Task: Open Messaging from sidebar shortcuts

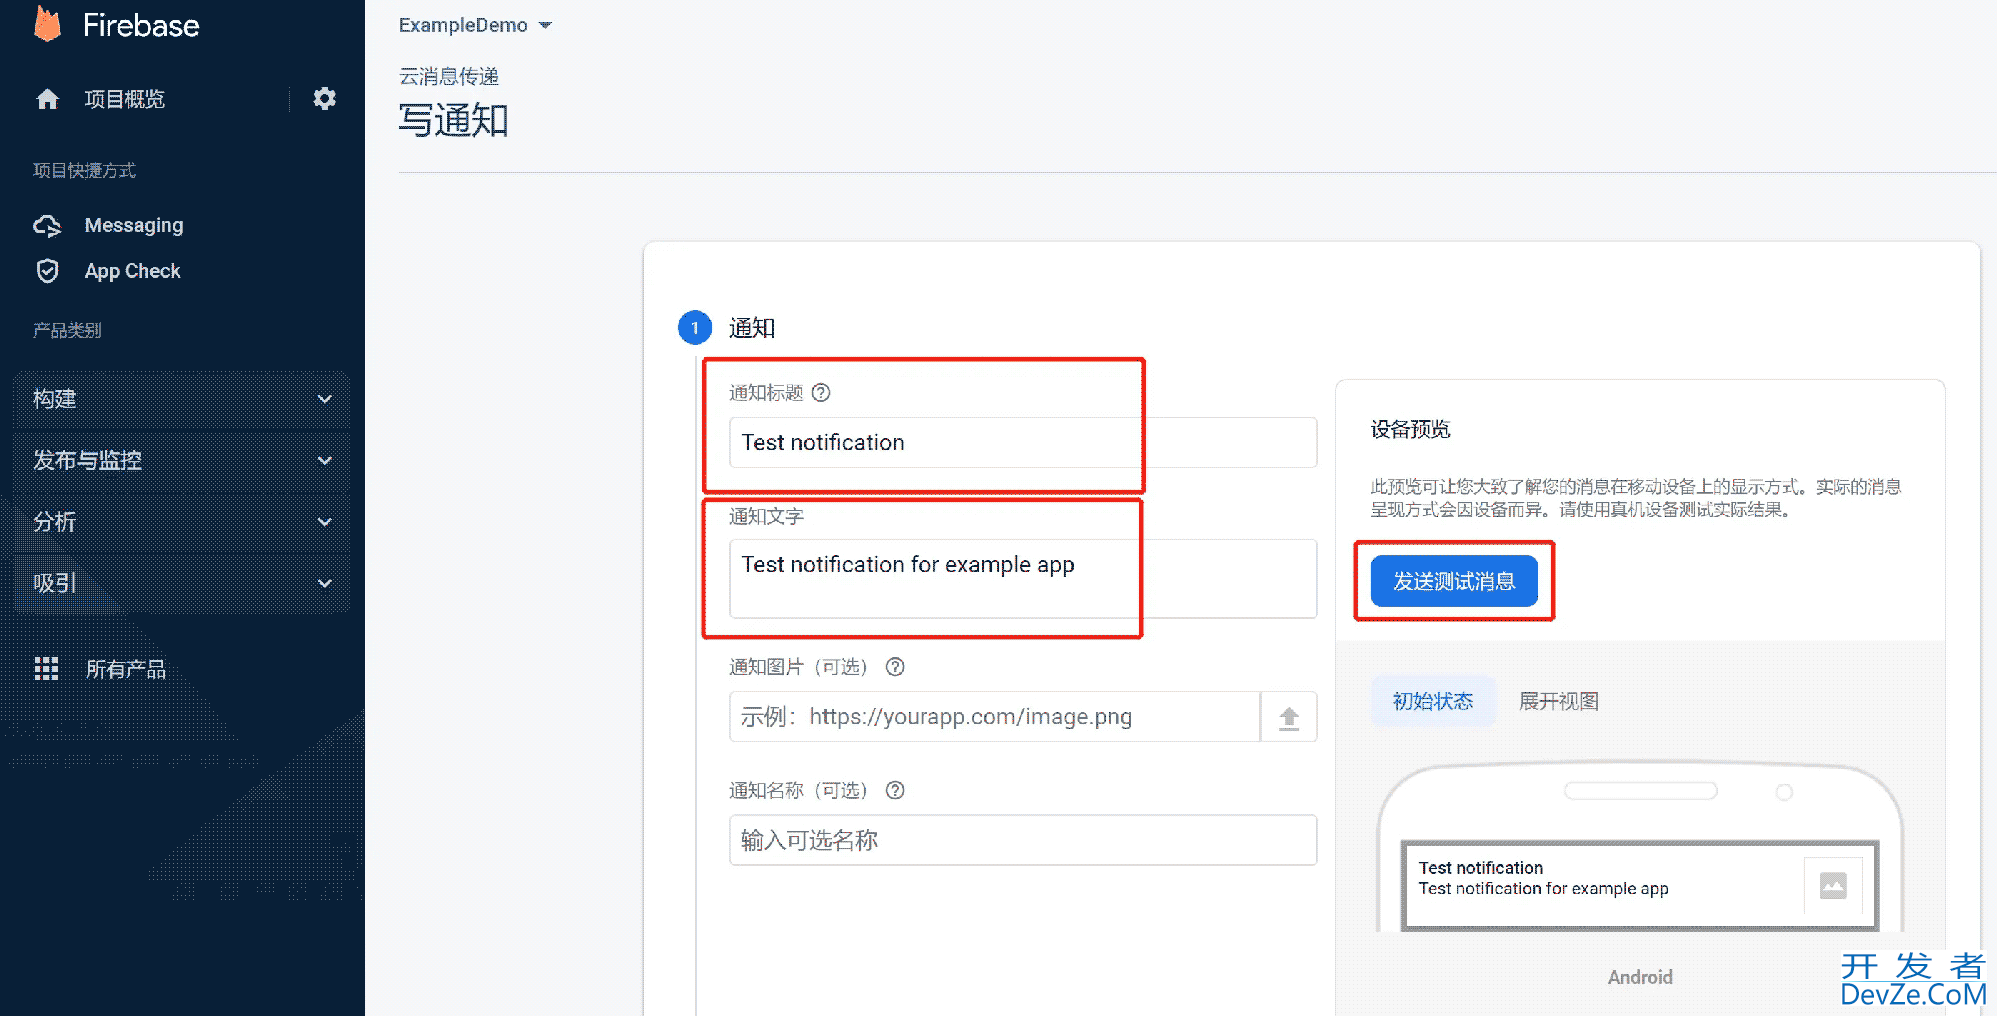Action: [x=134, y=226]
